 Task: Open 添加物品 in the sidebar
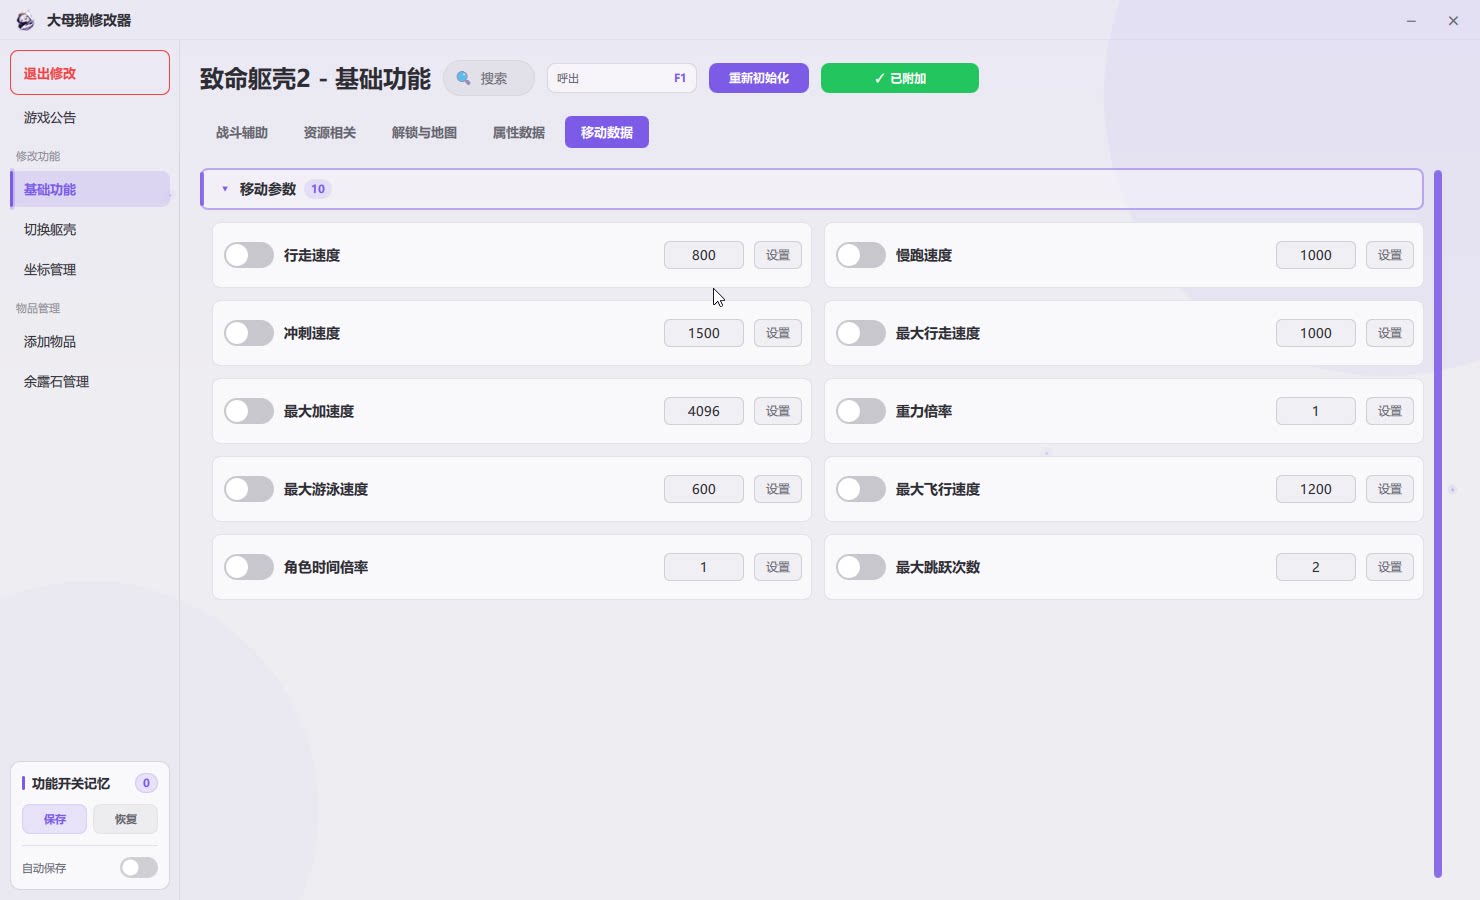pos(90,341)
